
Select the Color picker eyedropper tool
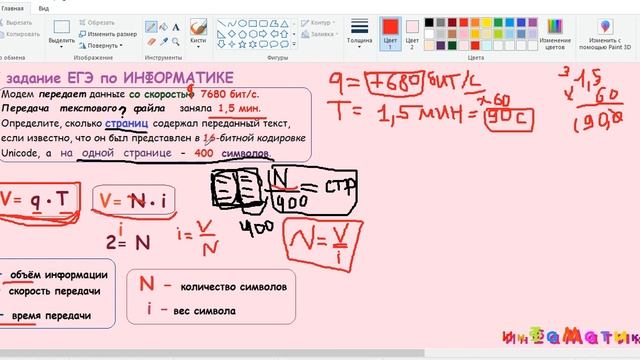click(x=164, y=41)
